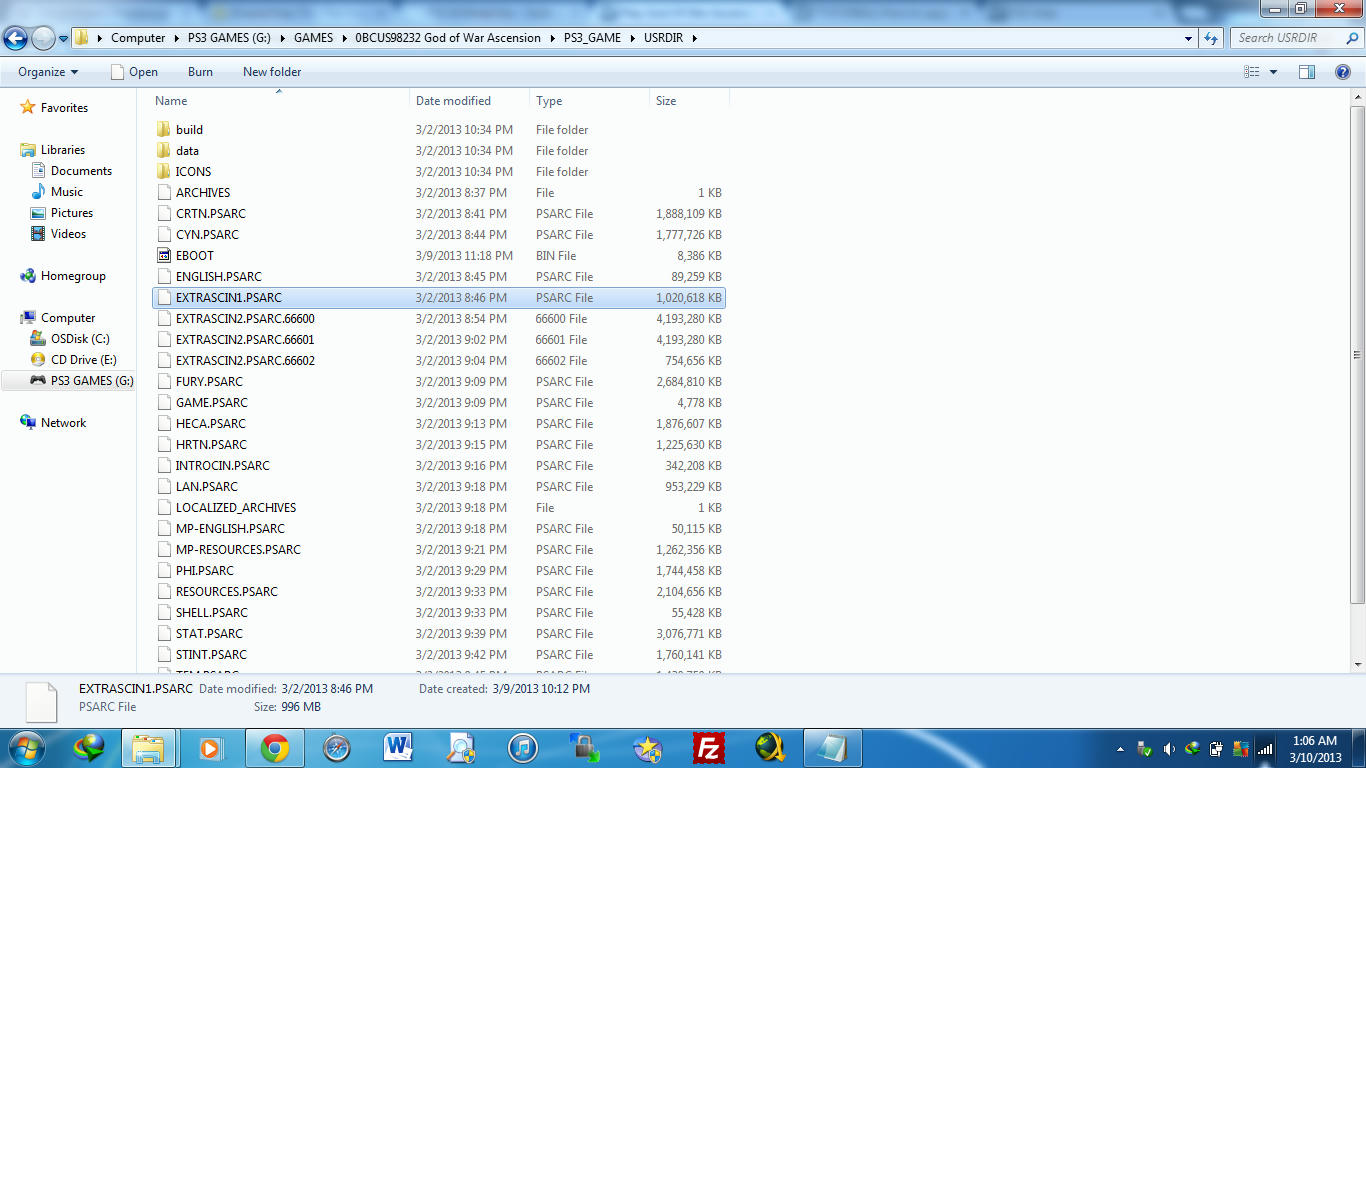Open Google Chrome from taskbar
This screenshot has height=1190, width=1366.
[x=275, y=748]
